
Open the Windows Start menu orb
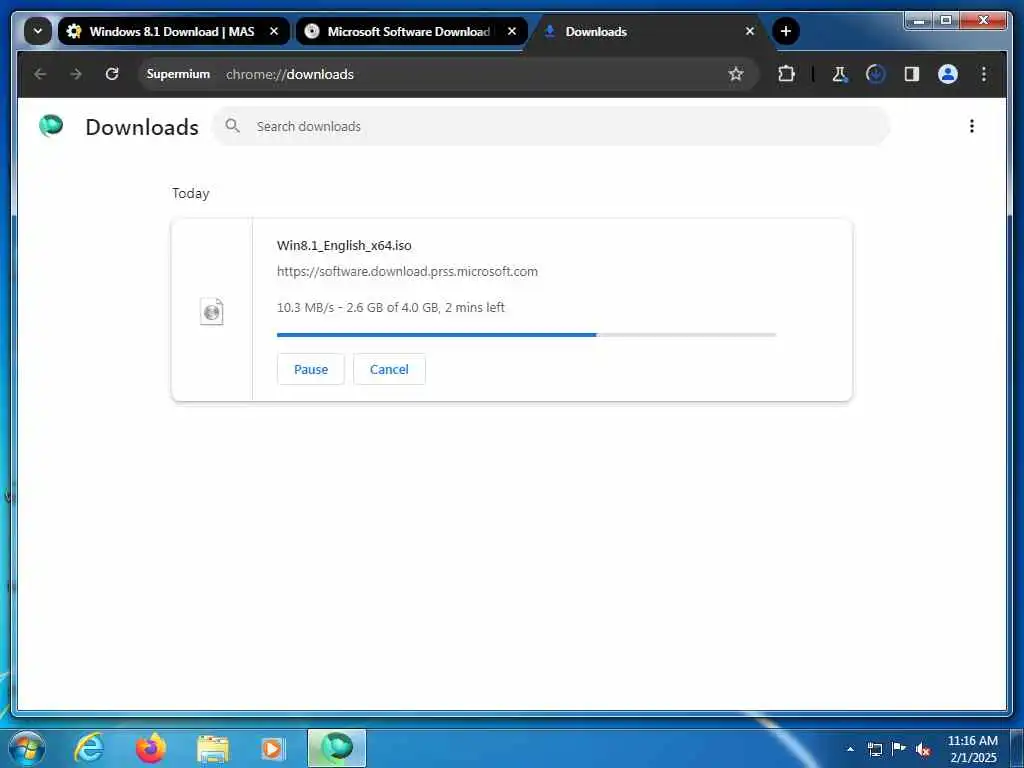(x=27, y=748)
